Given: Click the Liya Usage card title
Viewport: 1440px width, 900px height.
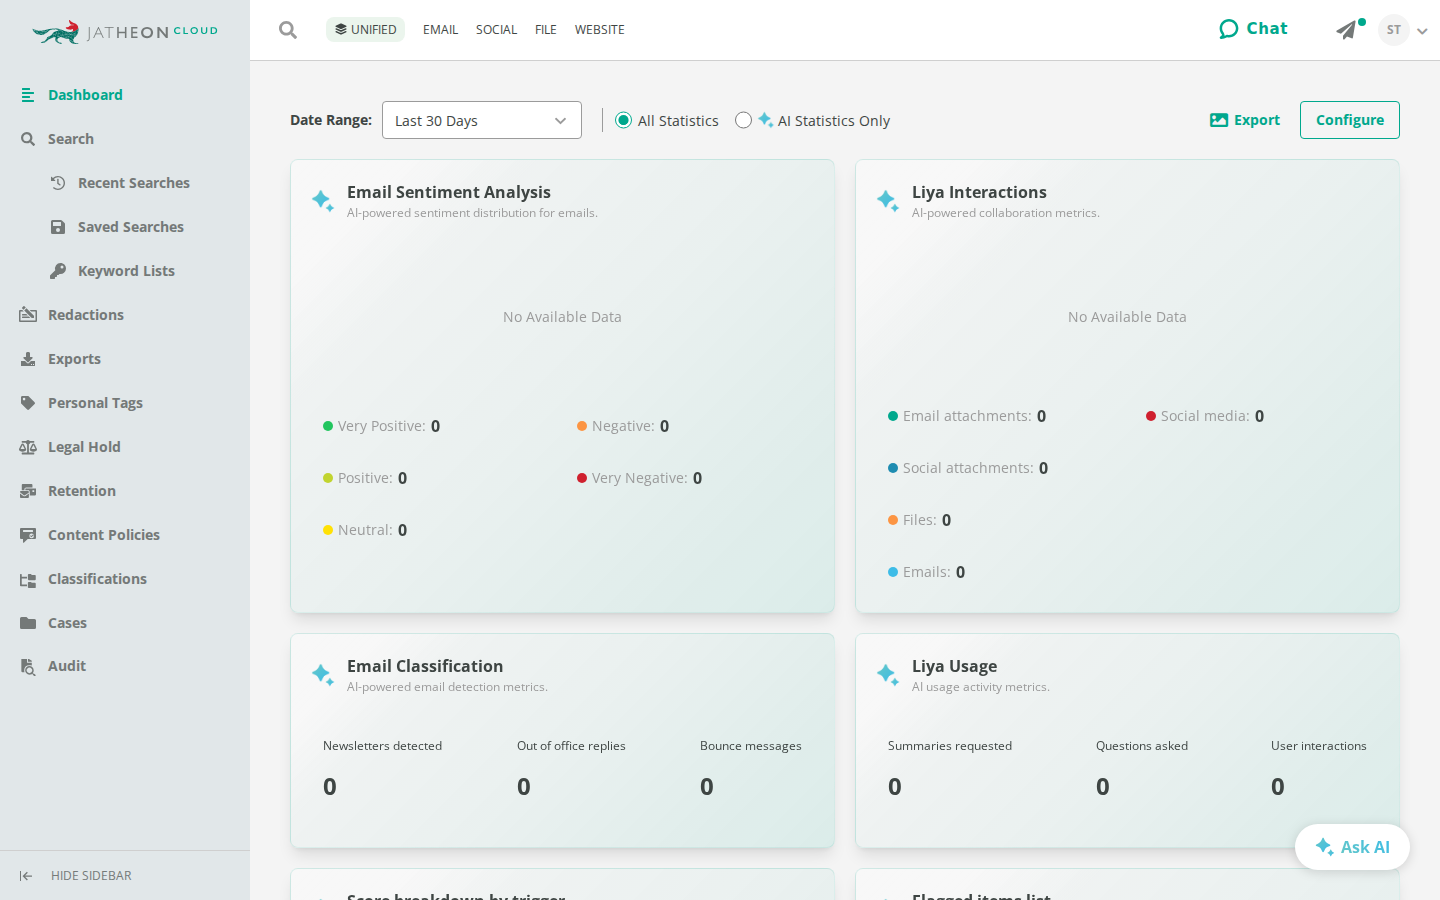Looking at the screenshot, I should click(x=954, y=666).
